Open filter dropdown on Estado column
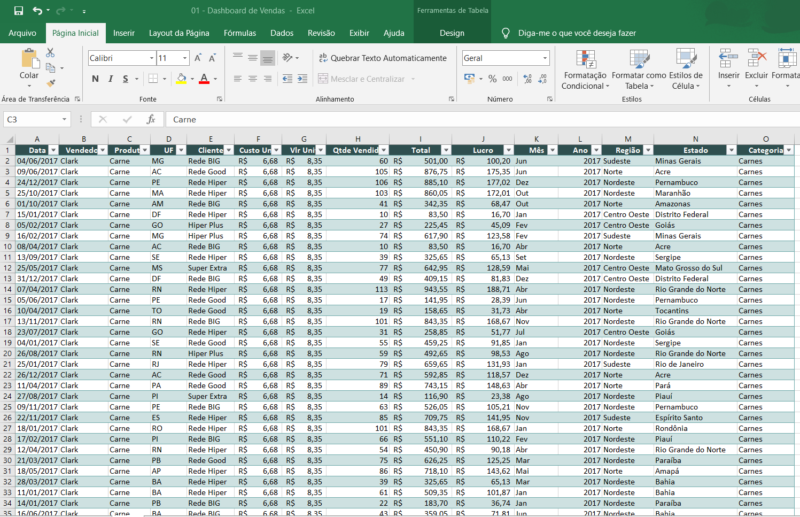This screenshot has width=800, height=517. [731, 150]
